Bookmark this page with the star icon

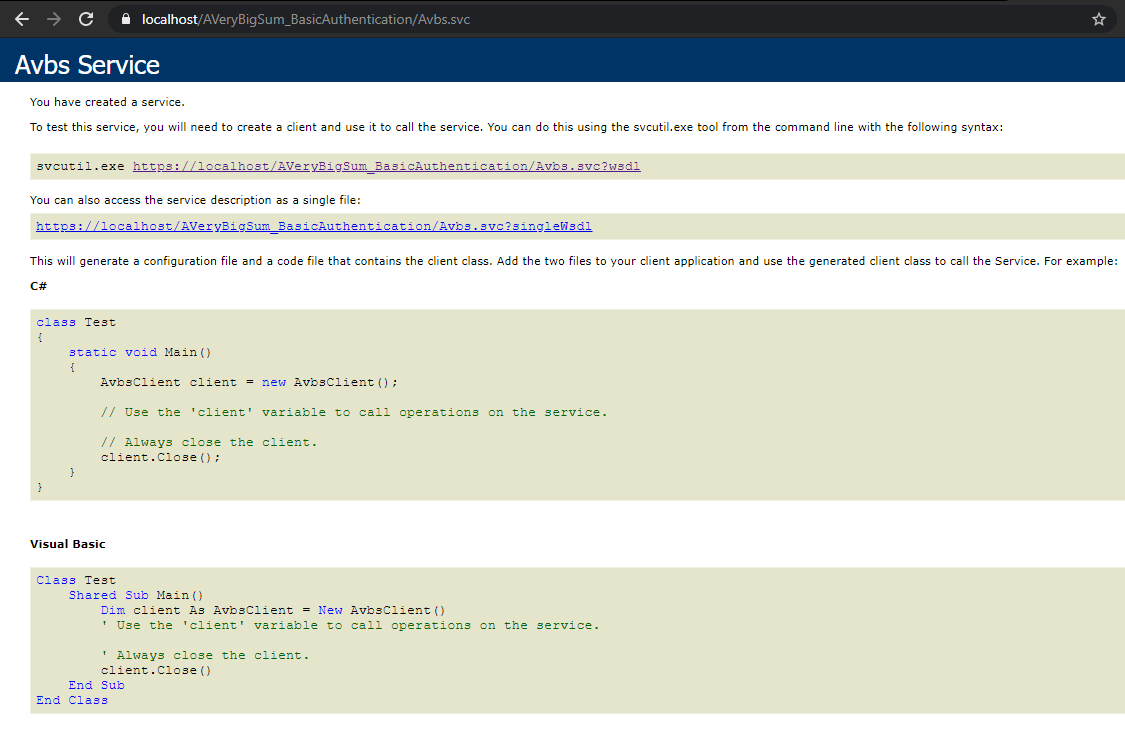[x=1098, y=19]
